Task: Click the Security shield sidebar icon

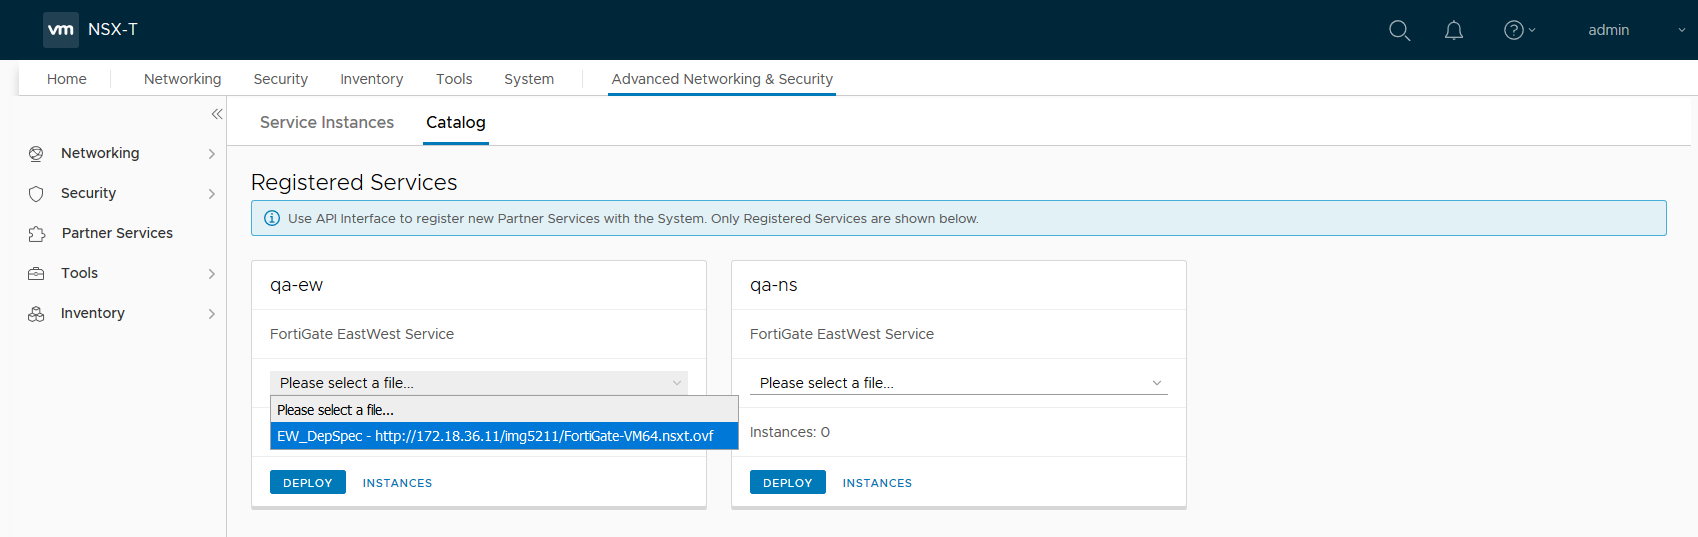Action: (37, 194)
